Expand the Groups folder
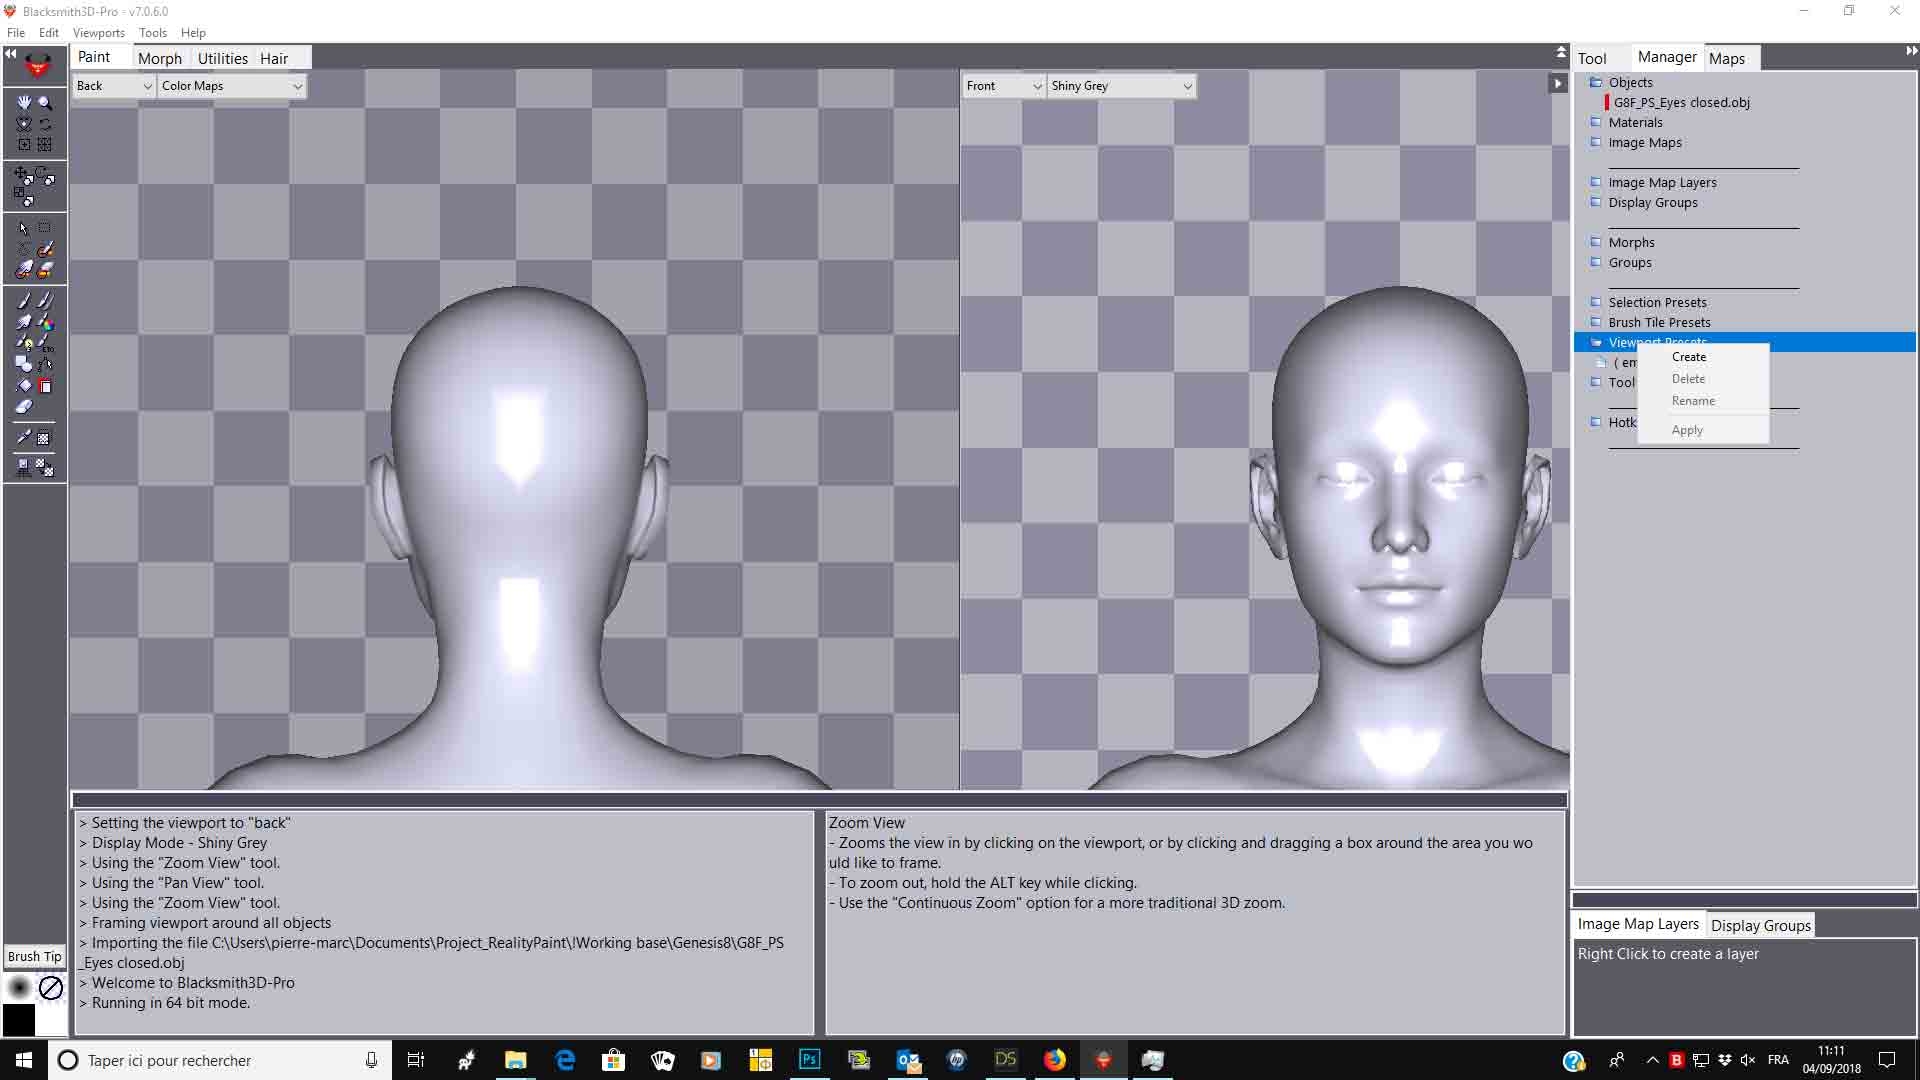The height and width of the screenshot is (1080, 1920). (1596, 262)
